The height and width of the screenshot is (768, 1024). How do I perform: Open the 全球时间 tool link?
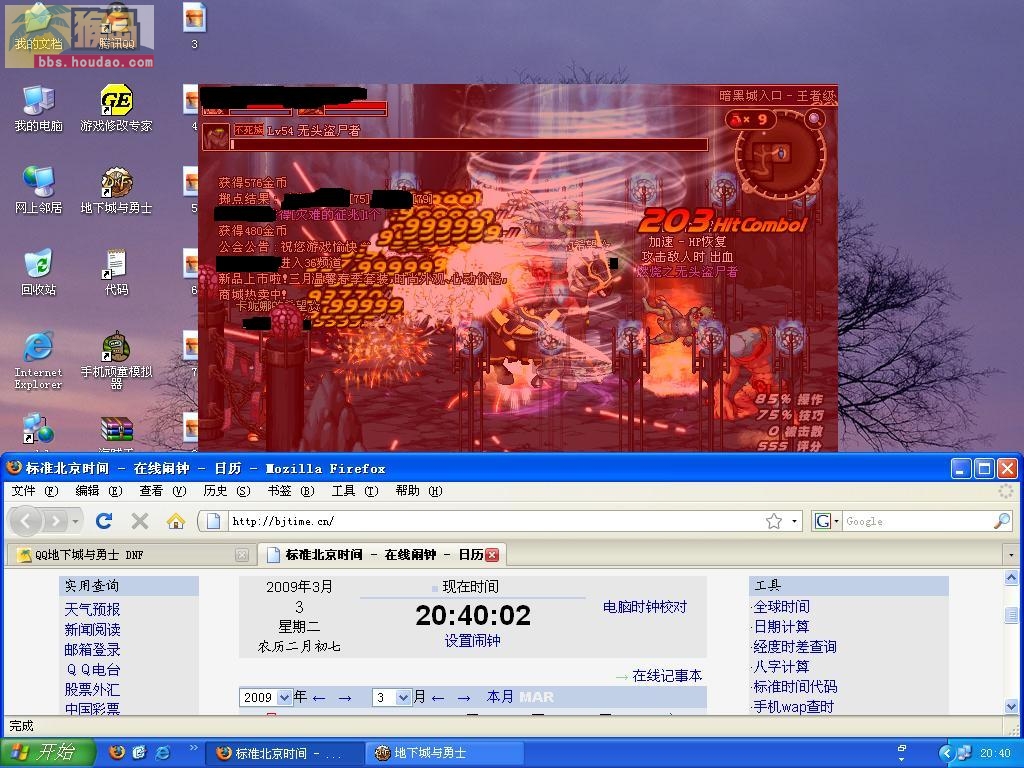point(781,607)
